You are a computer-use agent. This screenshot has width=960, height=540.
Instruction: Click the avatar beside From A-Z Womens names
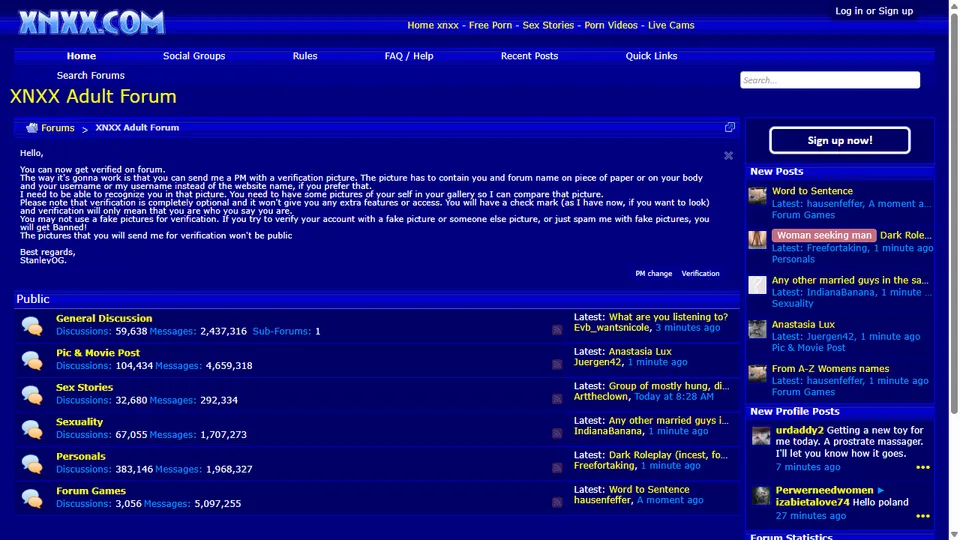(x=757, y=373)
